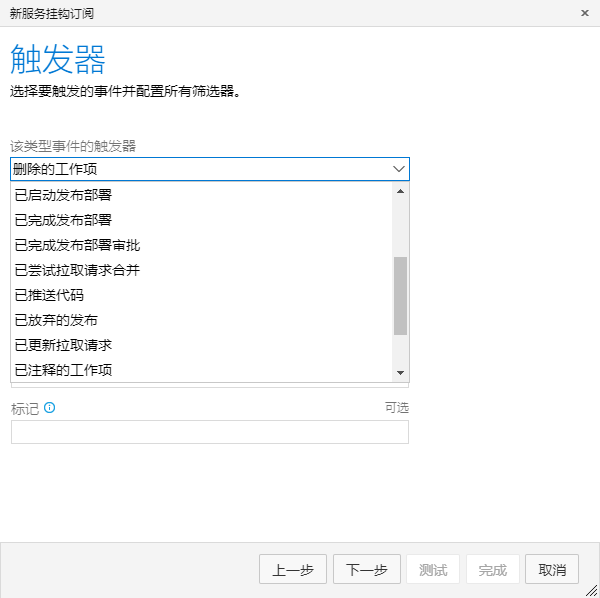The height and width of the screenshot is (598, 600).
Task: Select 已启动发布部署 from the list
Action: click(201, 195)
